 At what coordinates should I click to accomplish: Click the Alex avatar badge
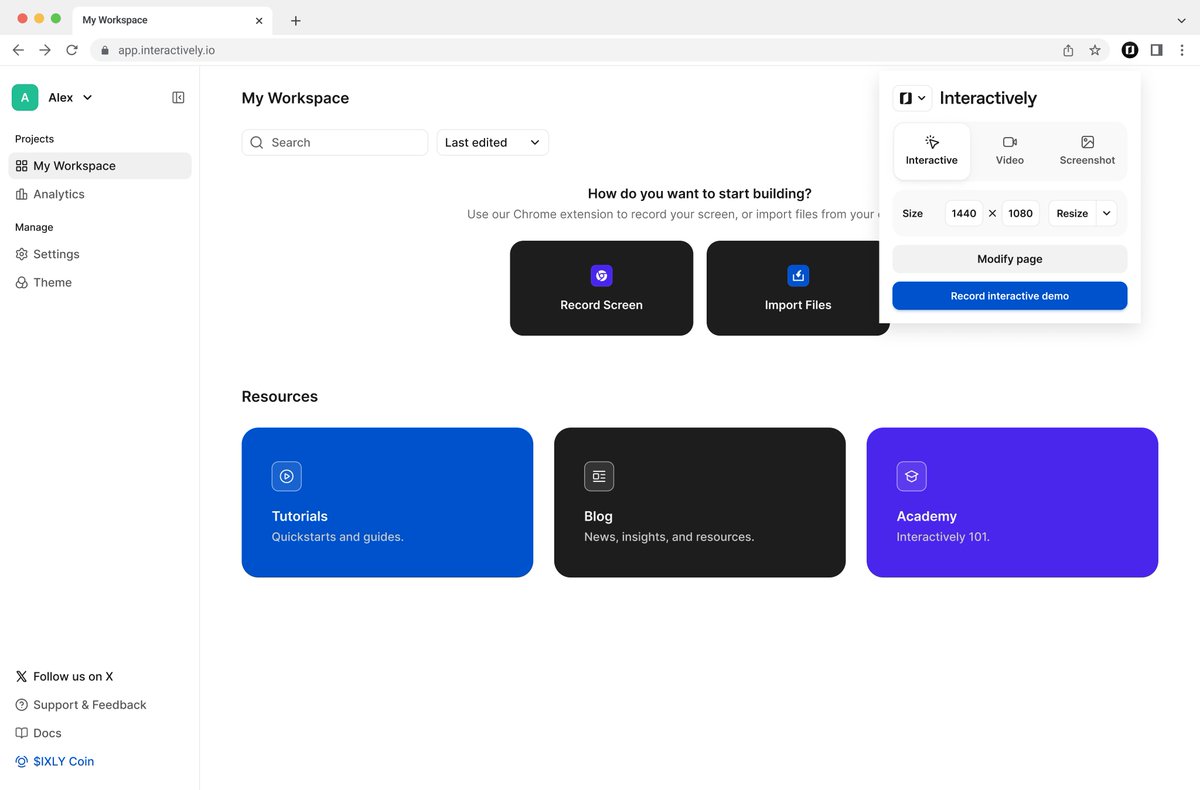[25, 97]
